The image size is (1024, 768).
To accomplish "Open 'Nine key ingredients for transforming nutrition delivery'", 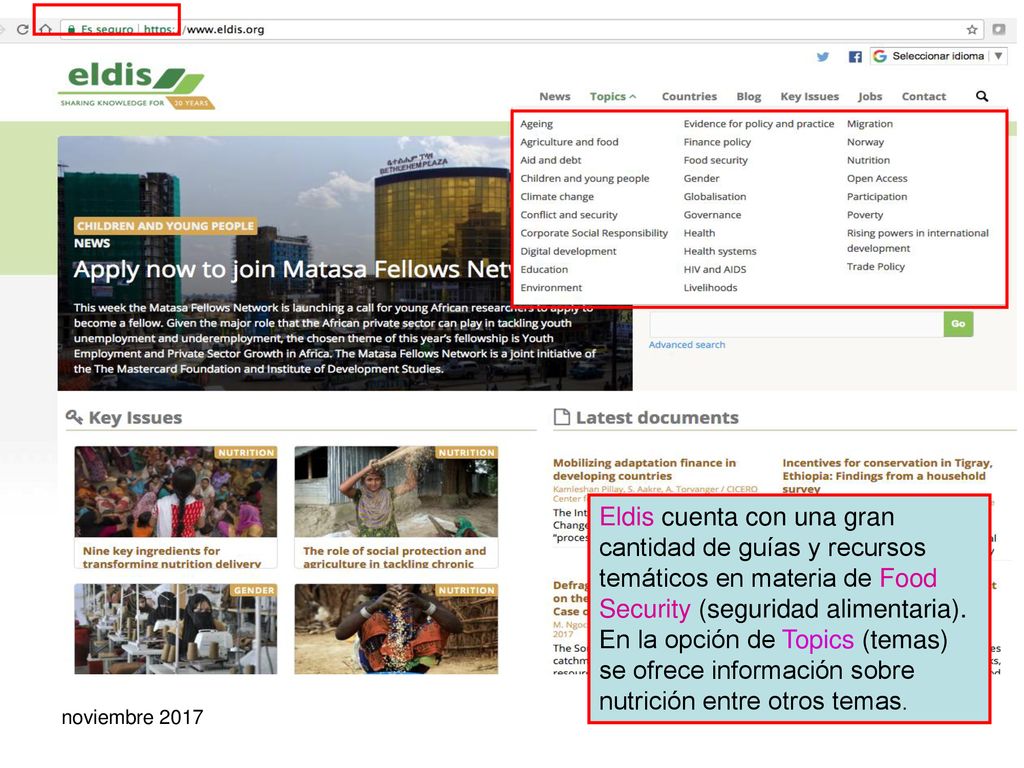I will tap(171, 557).
